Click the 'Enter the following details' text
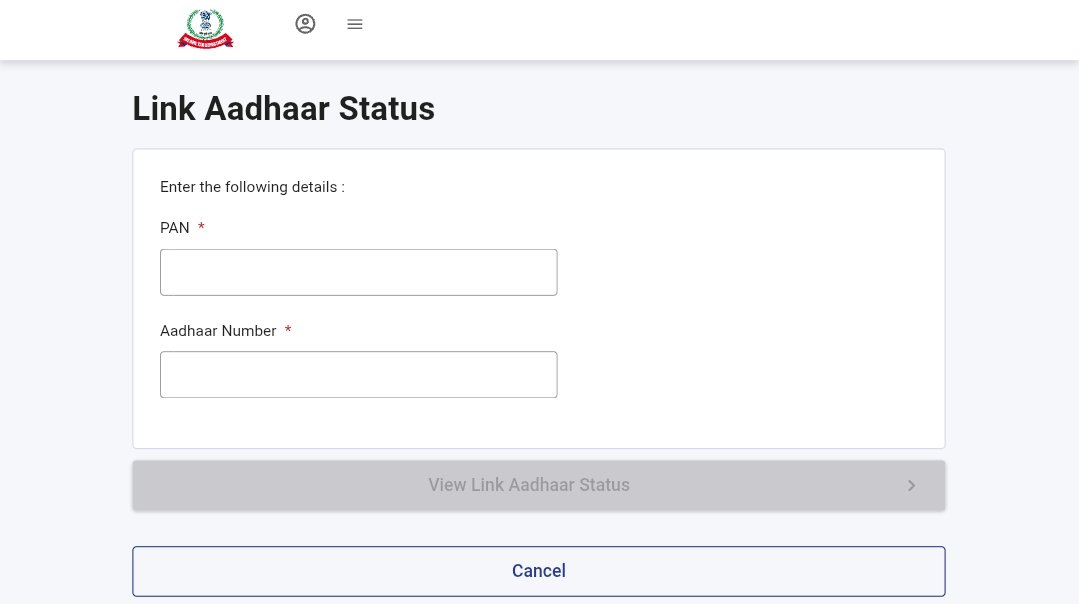The width and height of the screenshot is (1079, 604). tap(252, 187)
